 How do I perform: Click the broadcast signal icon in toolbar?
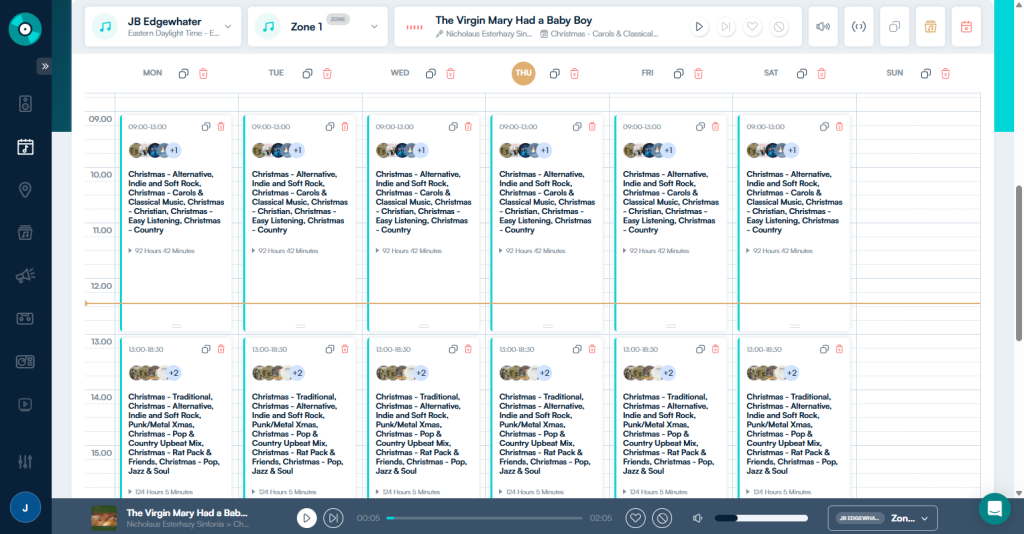tap(859, 27)
